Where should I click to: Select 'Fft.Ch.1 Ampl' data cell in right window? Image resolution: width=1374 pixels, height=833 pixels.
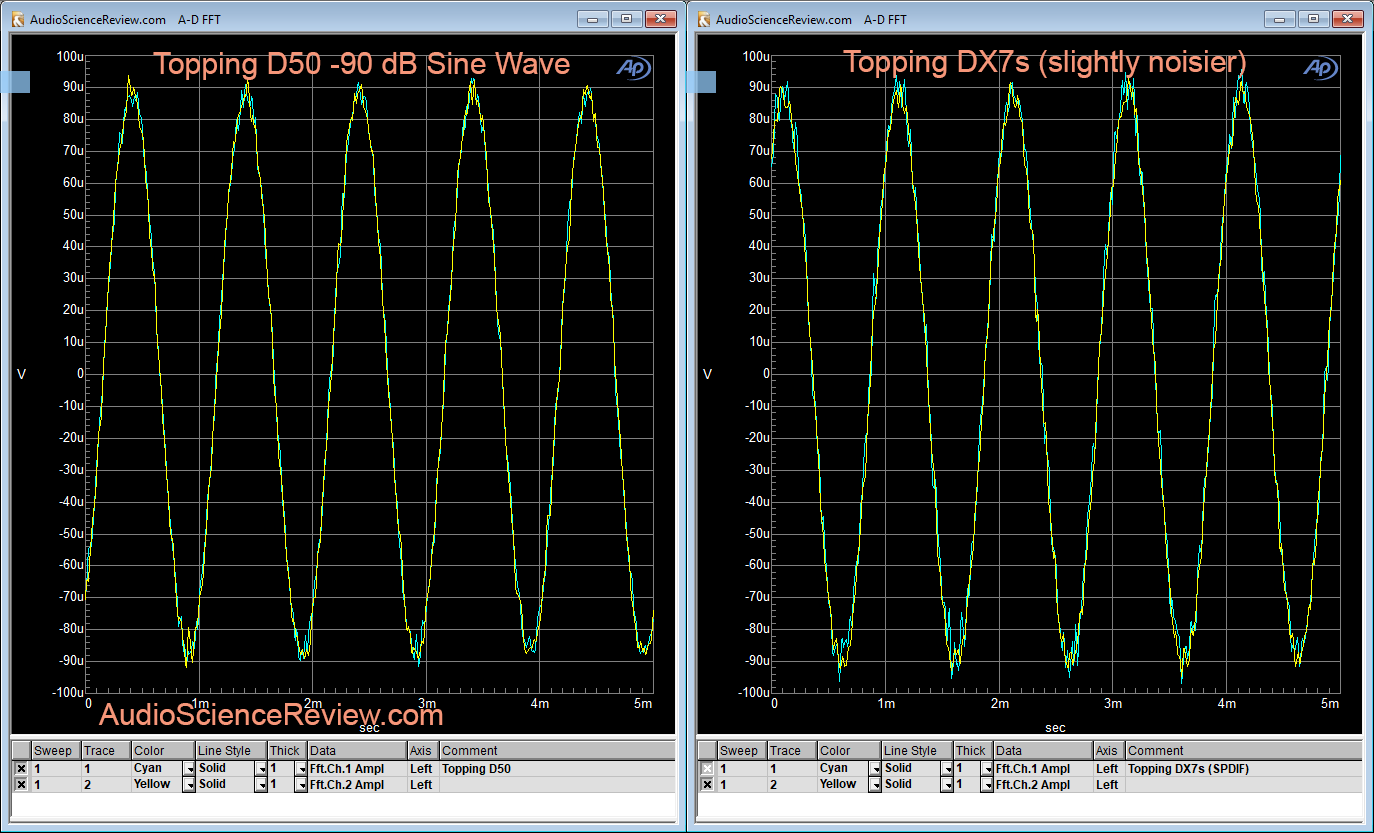(1043, 769)
